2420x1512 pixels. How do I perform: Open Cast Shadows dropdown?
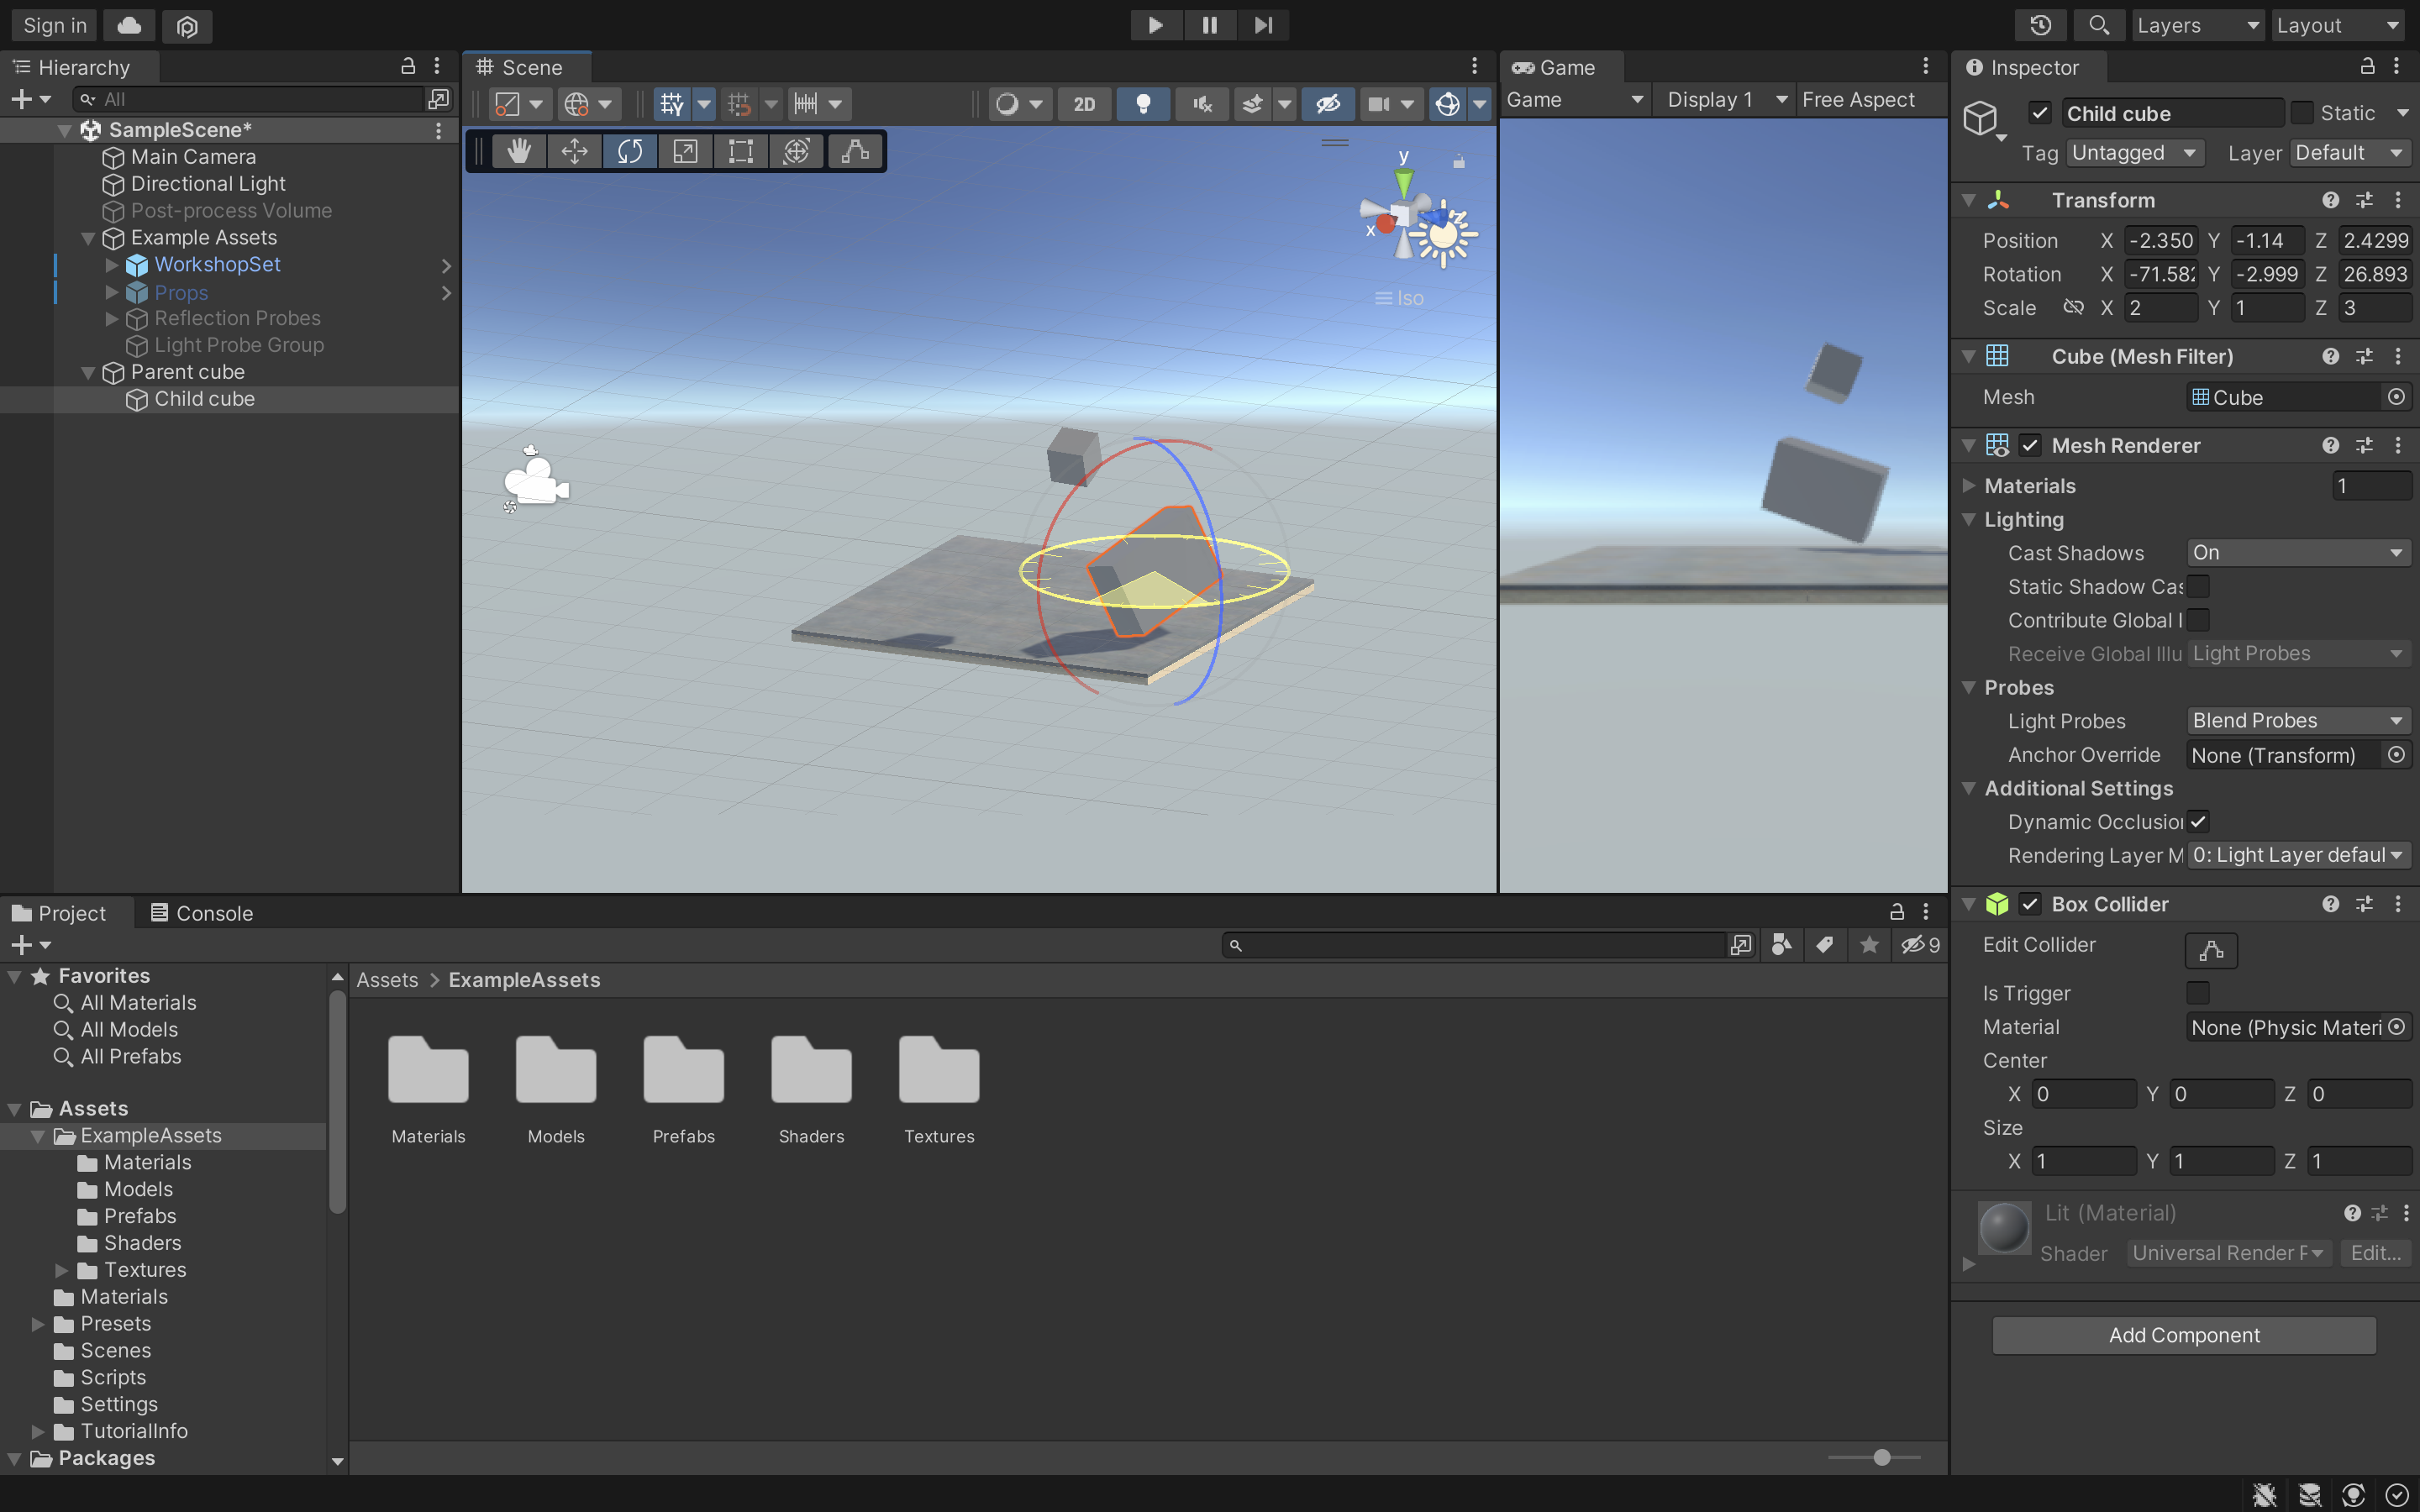point(2298,552)
